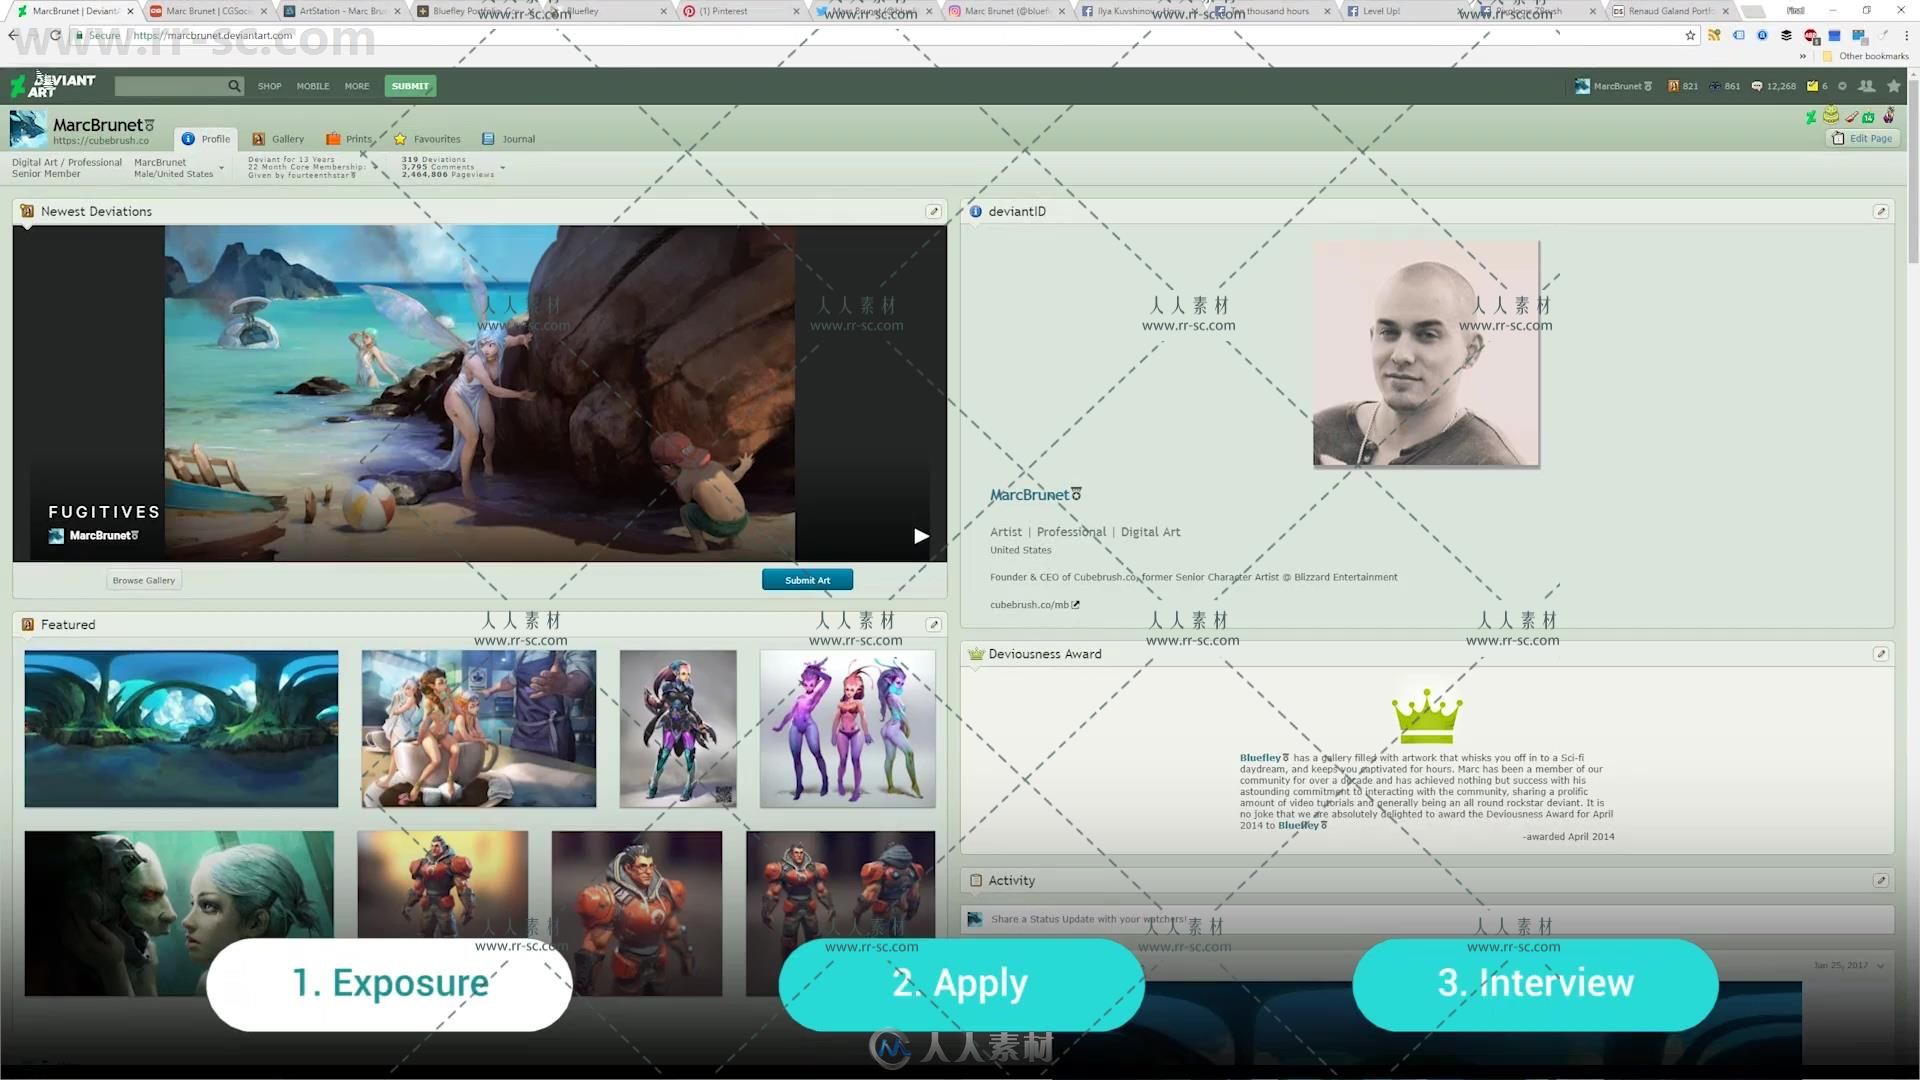Click the green DeviantArt badge icon
This screenshot has width=1920, height=1080.
[x=1811, y=117]
